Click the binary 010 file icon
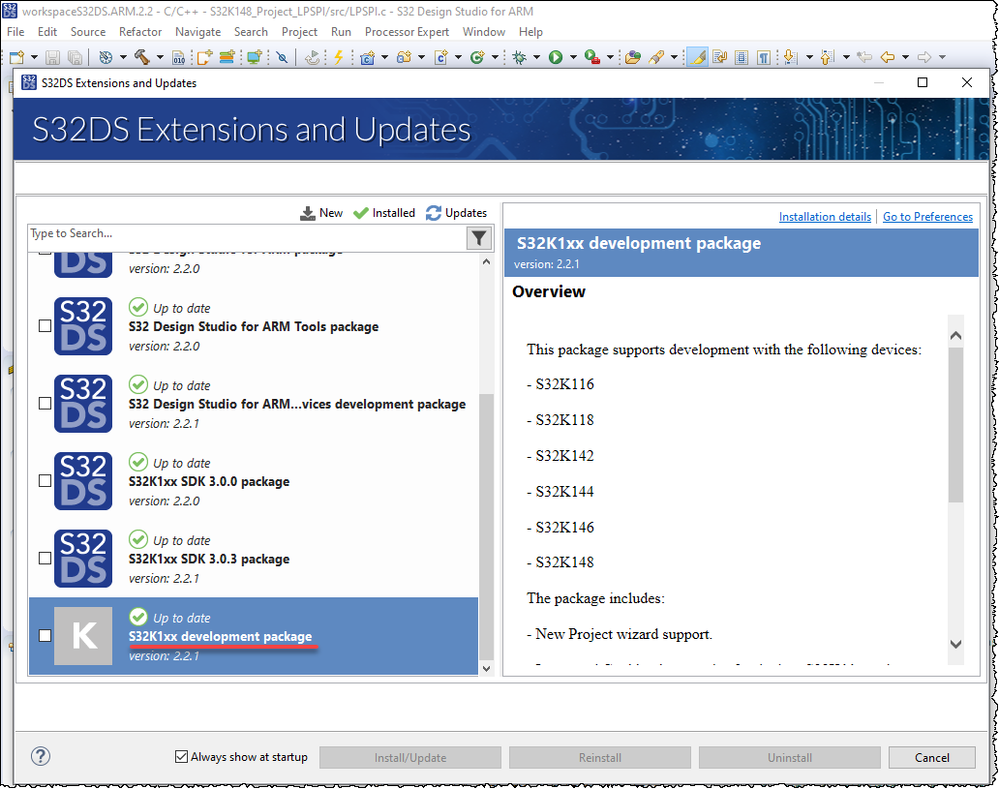Viewport: 999px width, 790px height. 179,58
